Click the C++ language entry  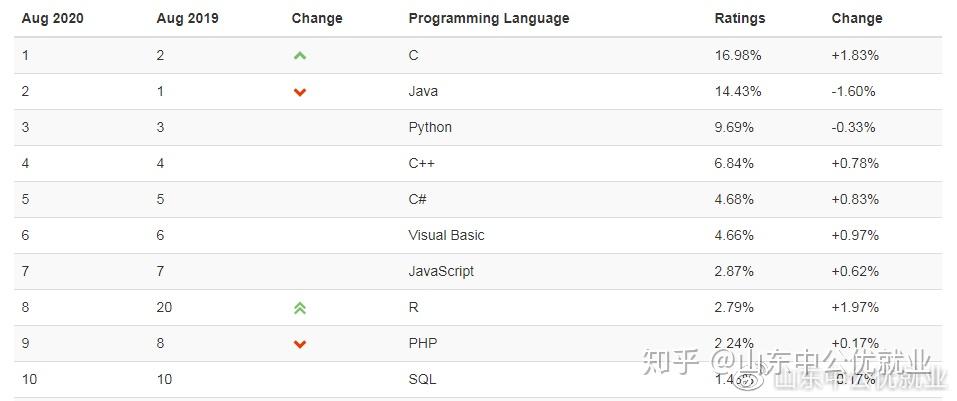tap(421, 163)
